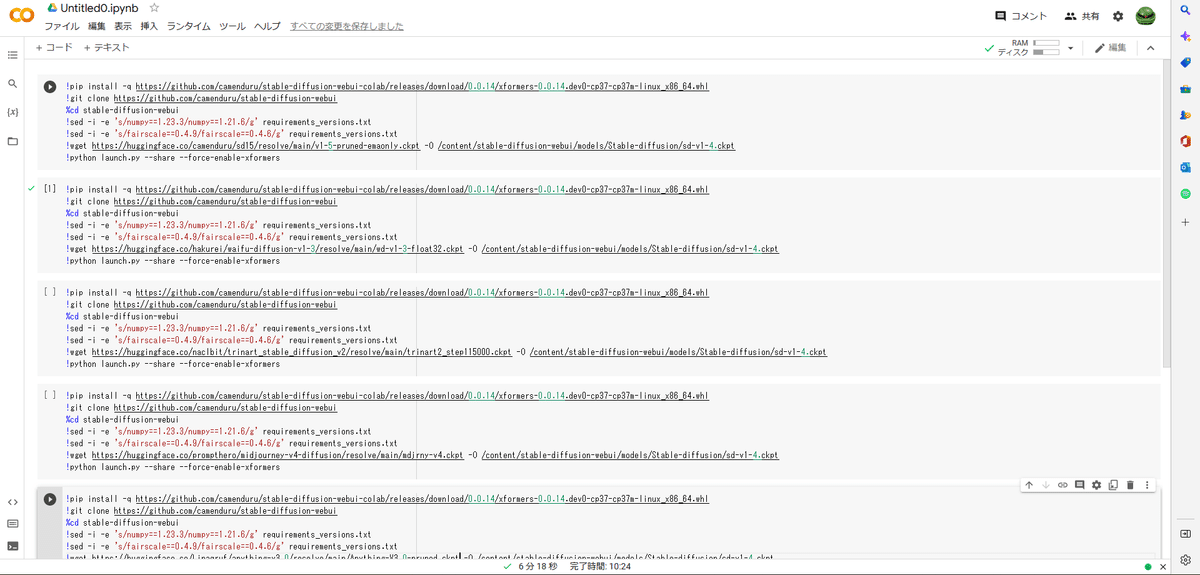
Task: Click the ディスク usage bar
Action: point(1046,52)
